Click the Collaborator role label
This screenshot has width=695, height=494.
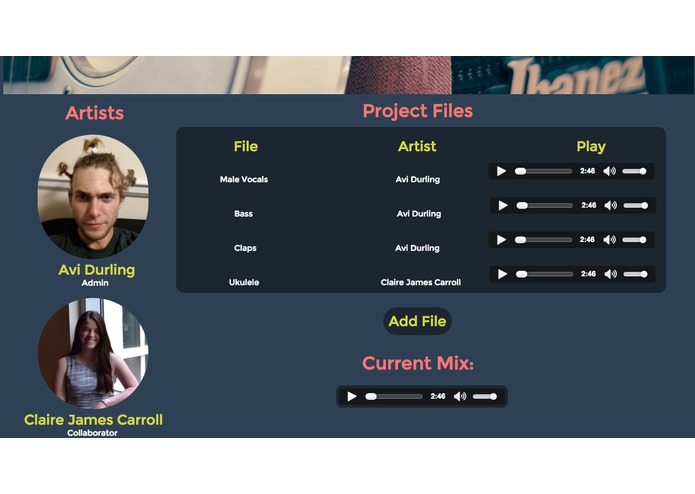point(92,433)
